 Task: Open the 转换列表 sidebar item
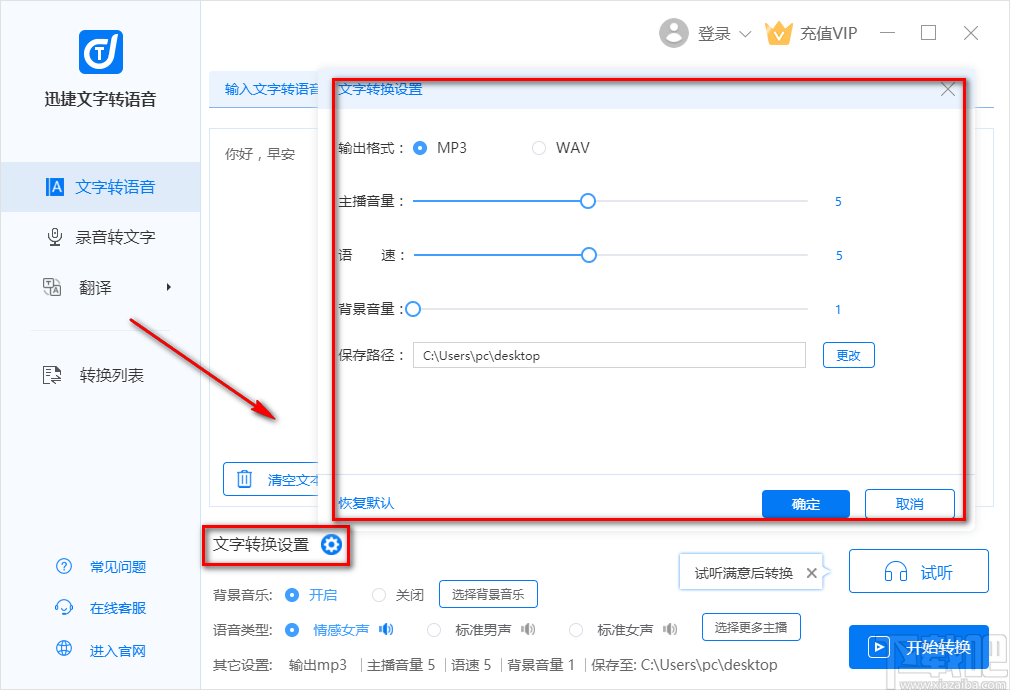(x=100, y=375)
